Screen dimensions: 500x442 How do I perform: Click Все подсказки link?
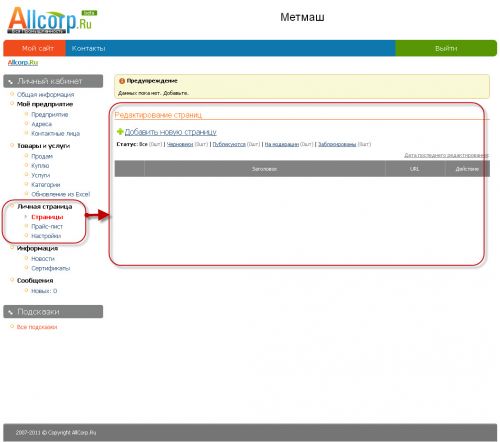(37, 327)
